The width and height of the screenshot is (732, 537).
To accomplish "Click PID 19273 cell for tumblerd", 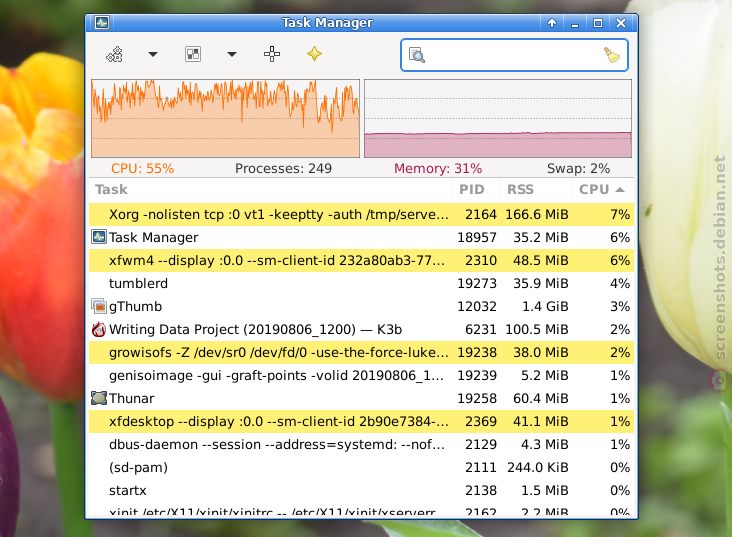I will click(477, 283).
